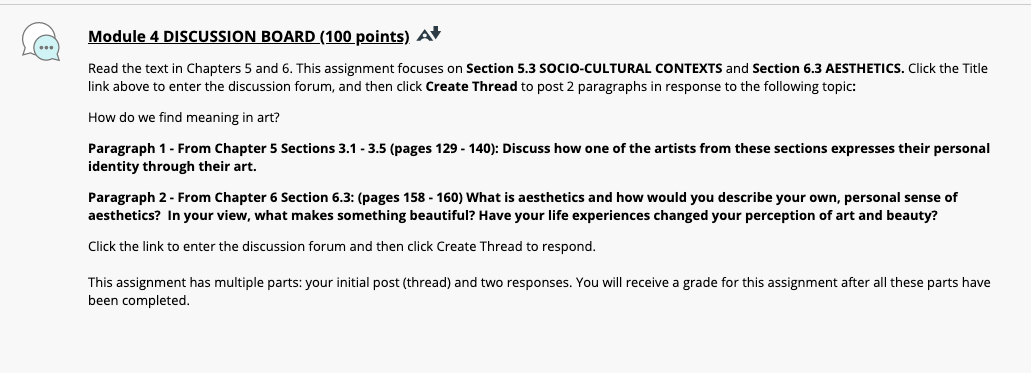Select the "Paragraph 1 - From Chapter 5" heading
The image size is (1031, 373).
[x=183, y=149]
